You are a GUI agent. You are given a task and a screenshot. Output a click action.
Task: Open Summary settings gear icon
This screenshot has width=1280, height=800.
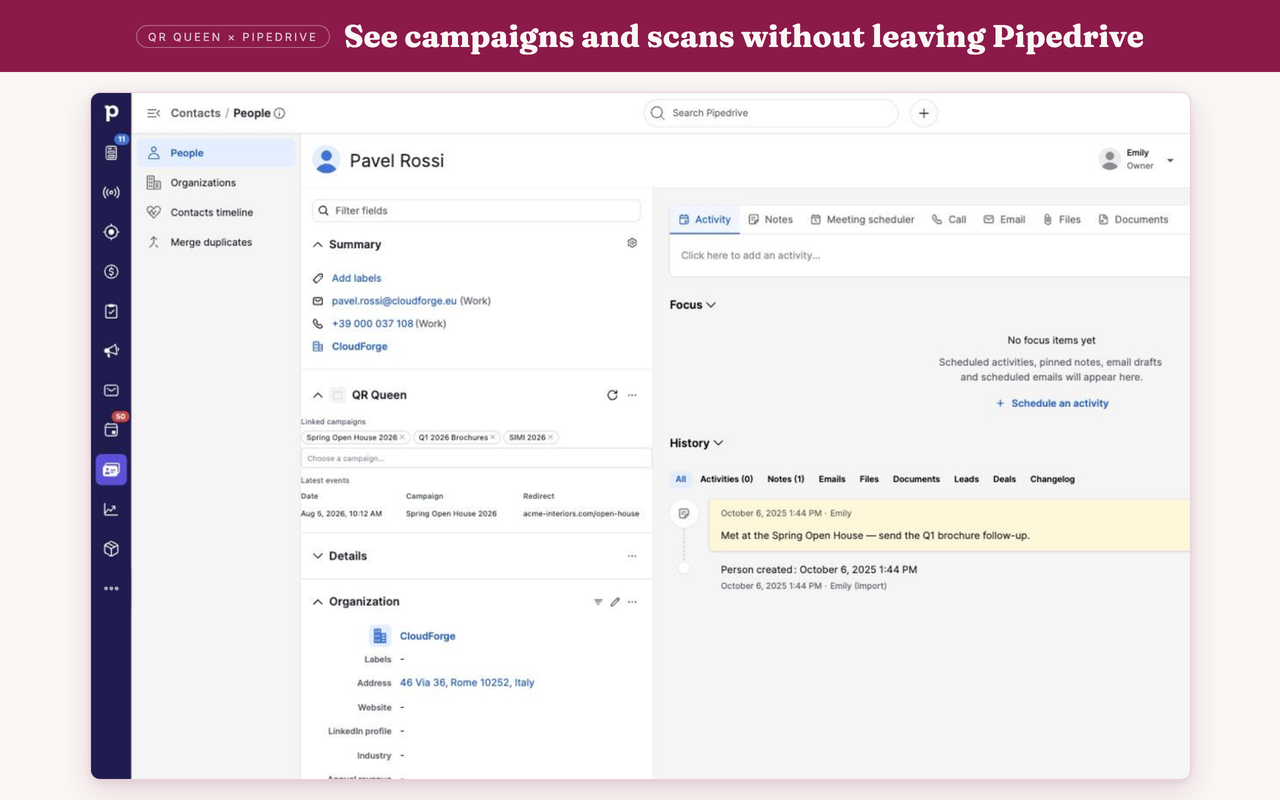(x=632, y=243)
